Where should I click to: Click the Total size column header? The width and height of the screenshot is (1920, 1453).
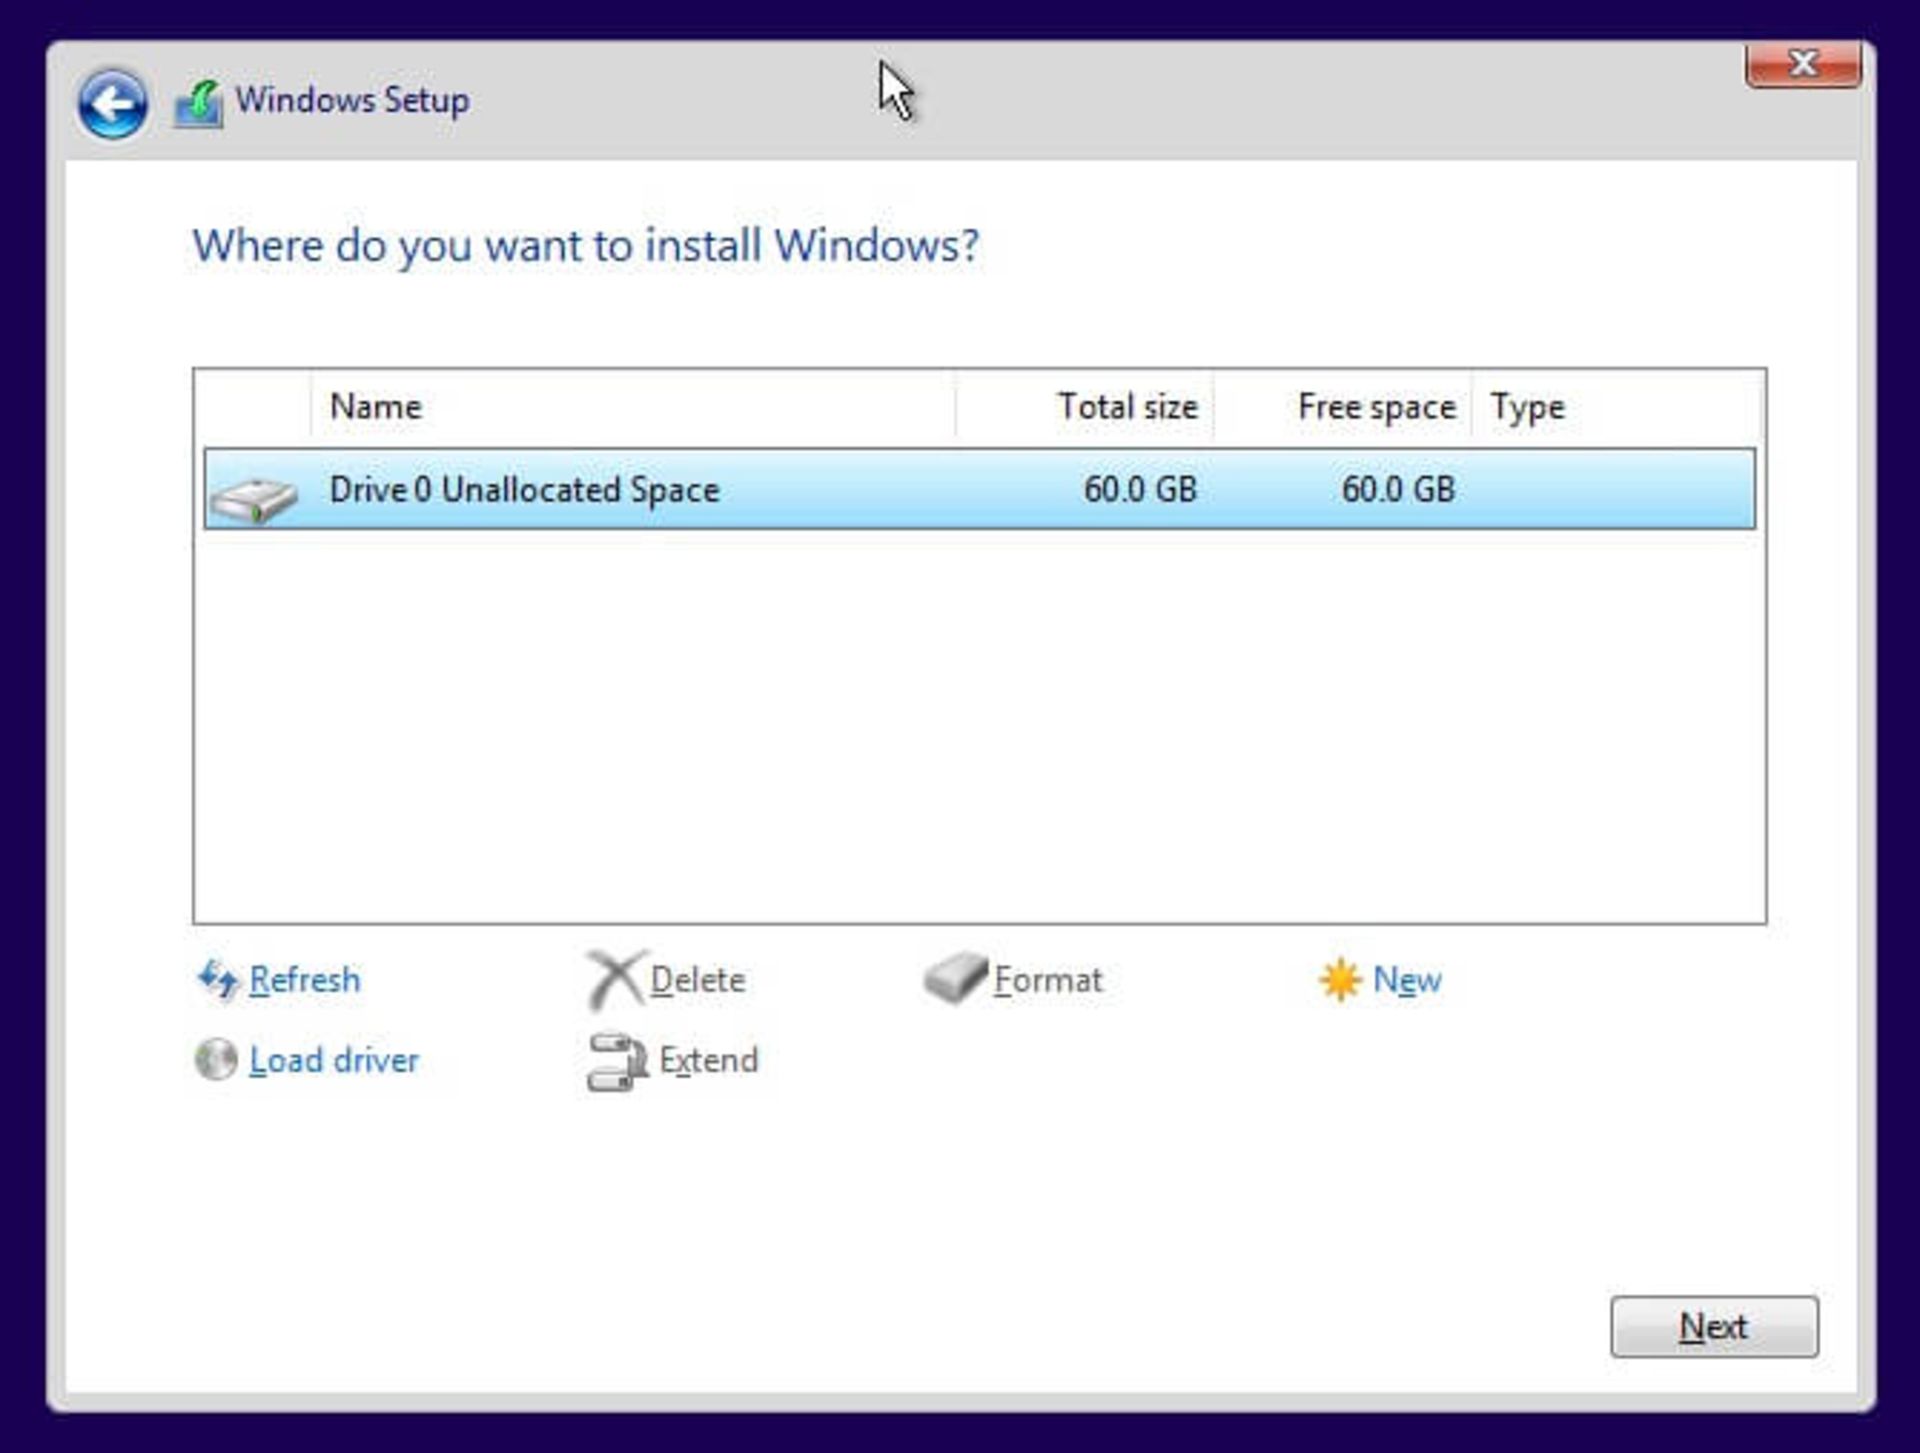[x=1084, y=407]
